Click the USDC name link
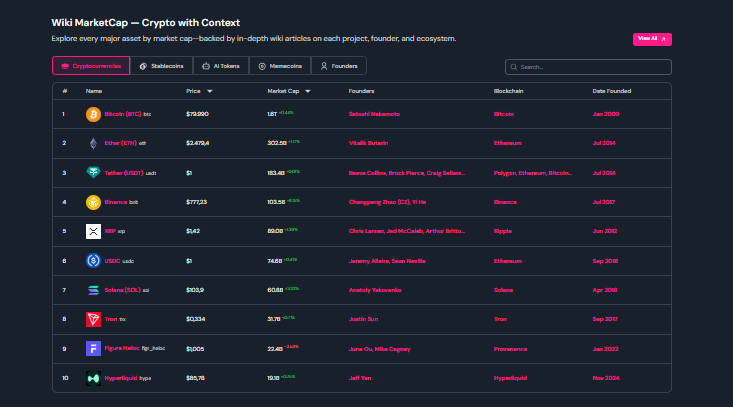 (x=112, y=261)
